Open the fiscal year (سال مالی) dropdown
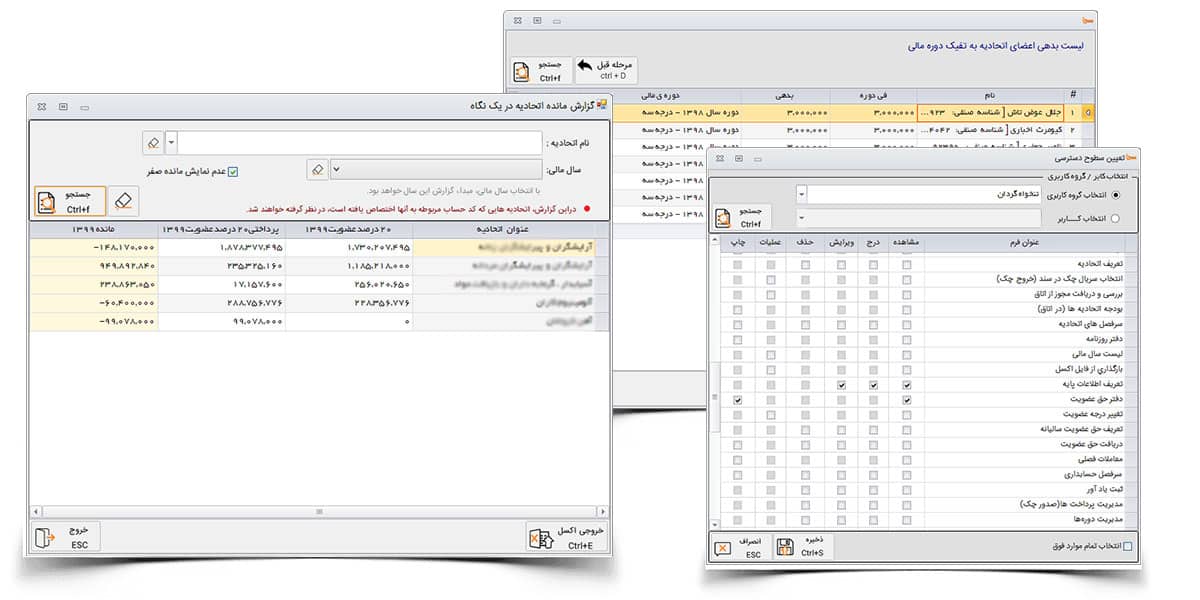 pyautogui.click(x=336, y=170)
